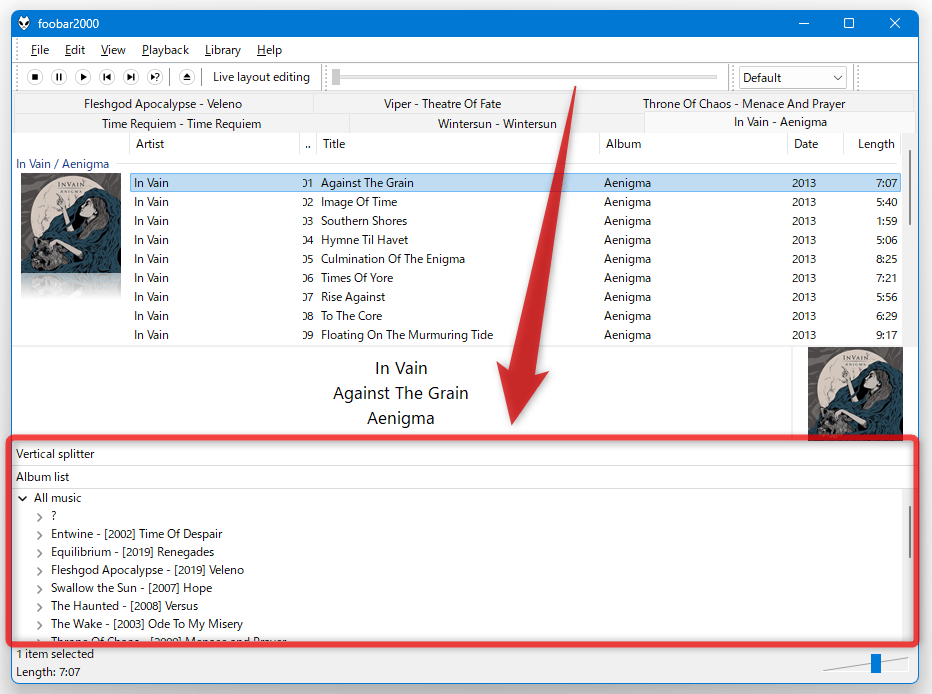Open the Library menu
This screenshot has height=694, width=932.
pyautogui.click(x=223, y=50)
